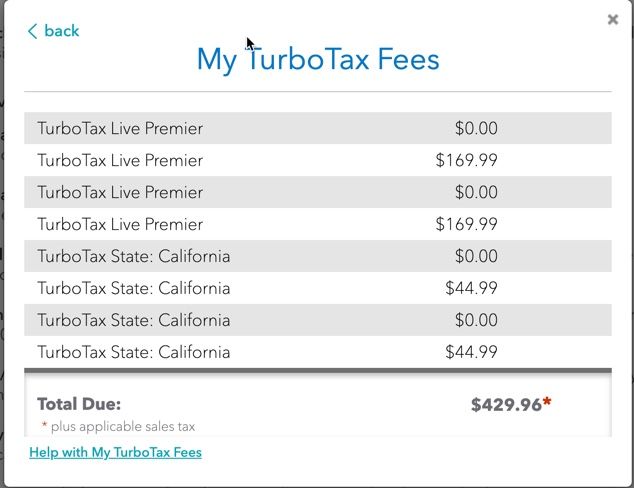The width and height of the screenshot is (634, 488).
Task: Click the $429.96 total amount
Action: coord(506,405)
